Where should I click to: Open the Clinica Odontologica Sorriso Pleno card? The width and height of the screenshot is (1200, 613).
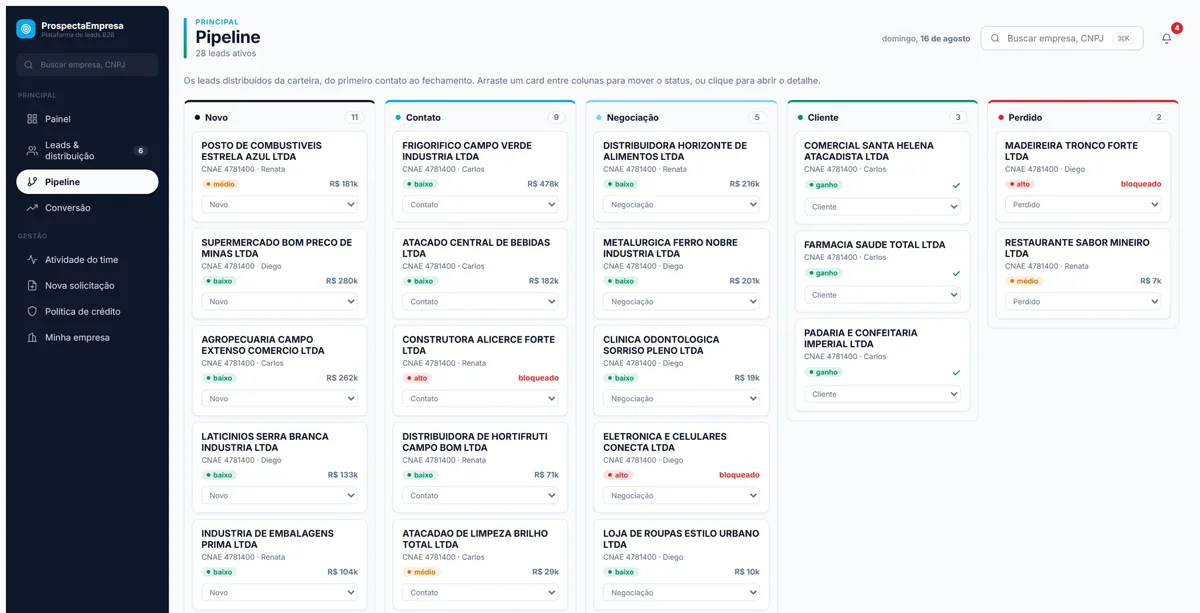point(681,370)
